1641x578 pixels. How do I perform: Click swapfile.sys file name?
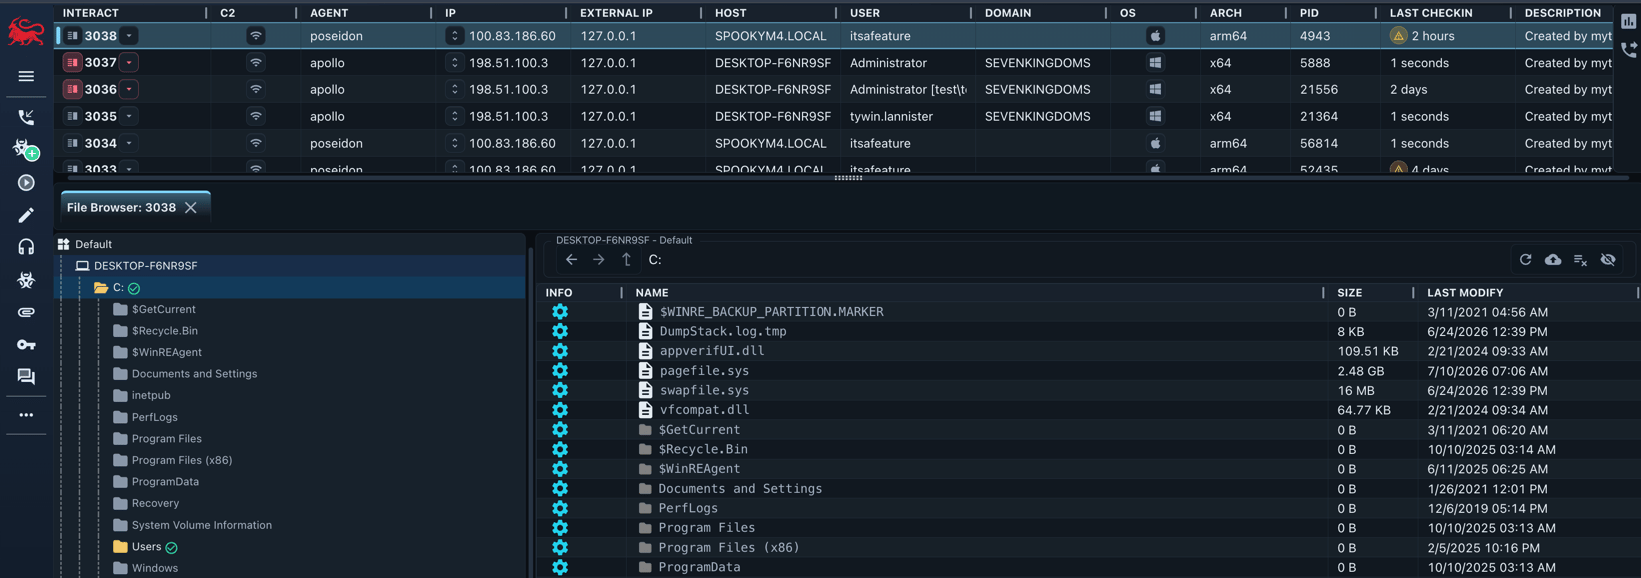tap(704, 390)
